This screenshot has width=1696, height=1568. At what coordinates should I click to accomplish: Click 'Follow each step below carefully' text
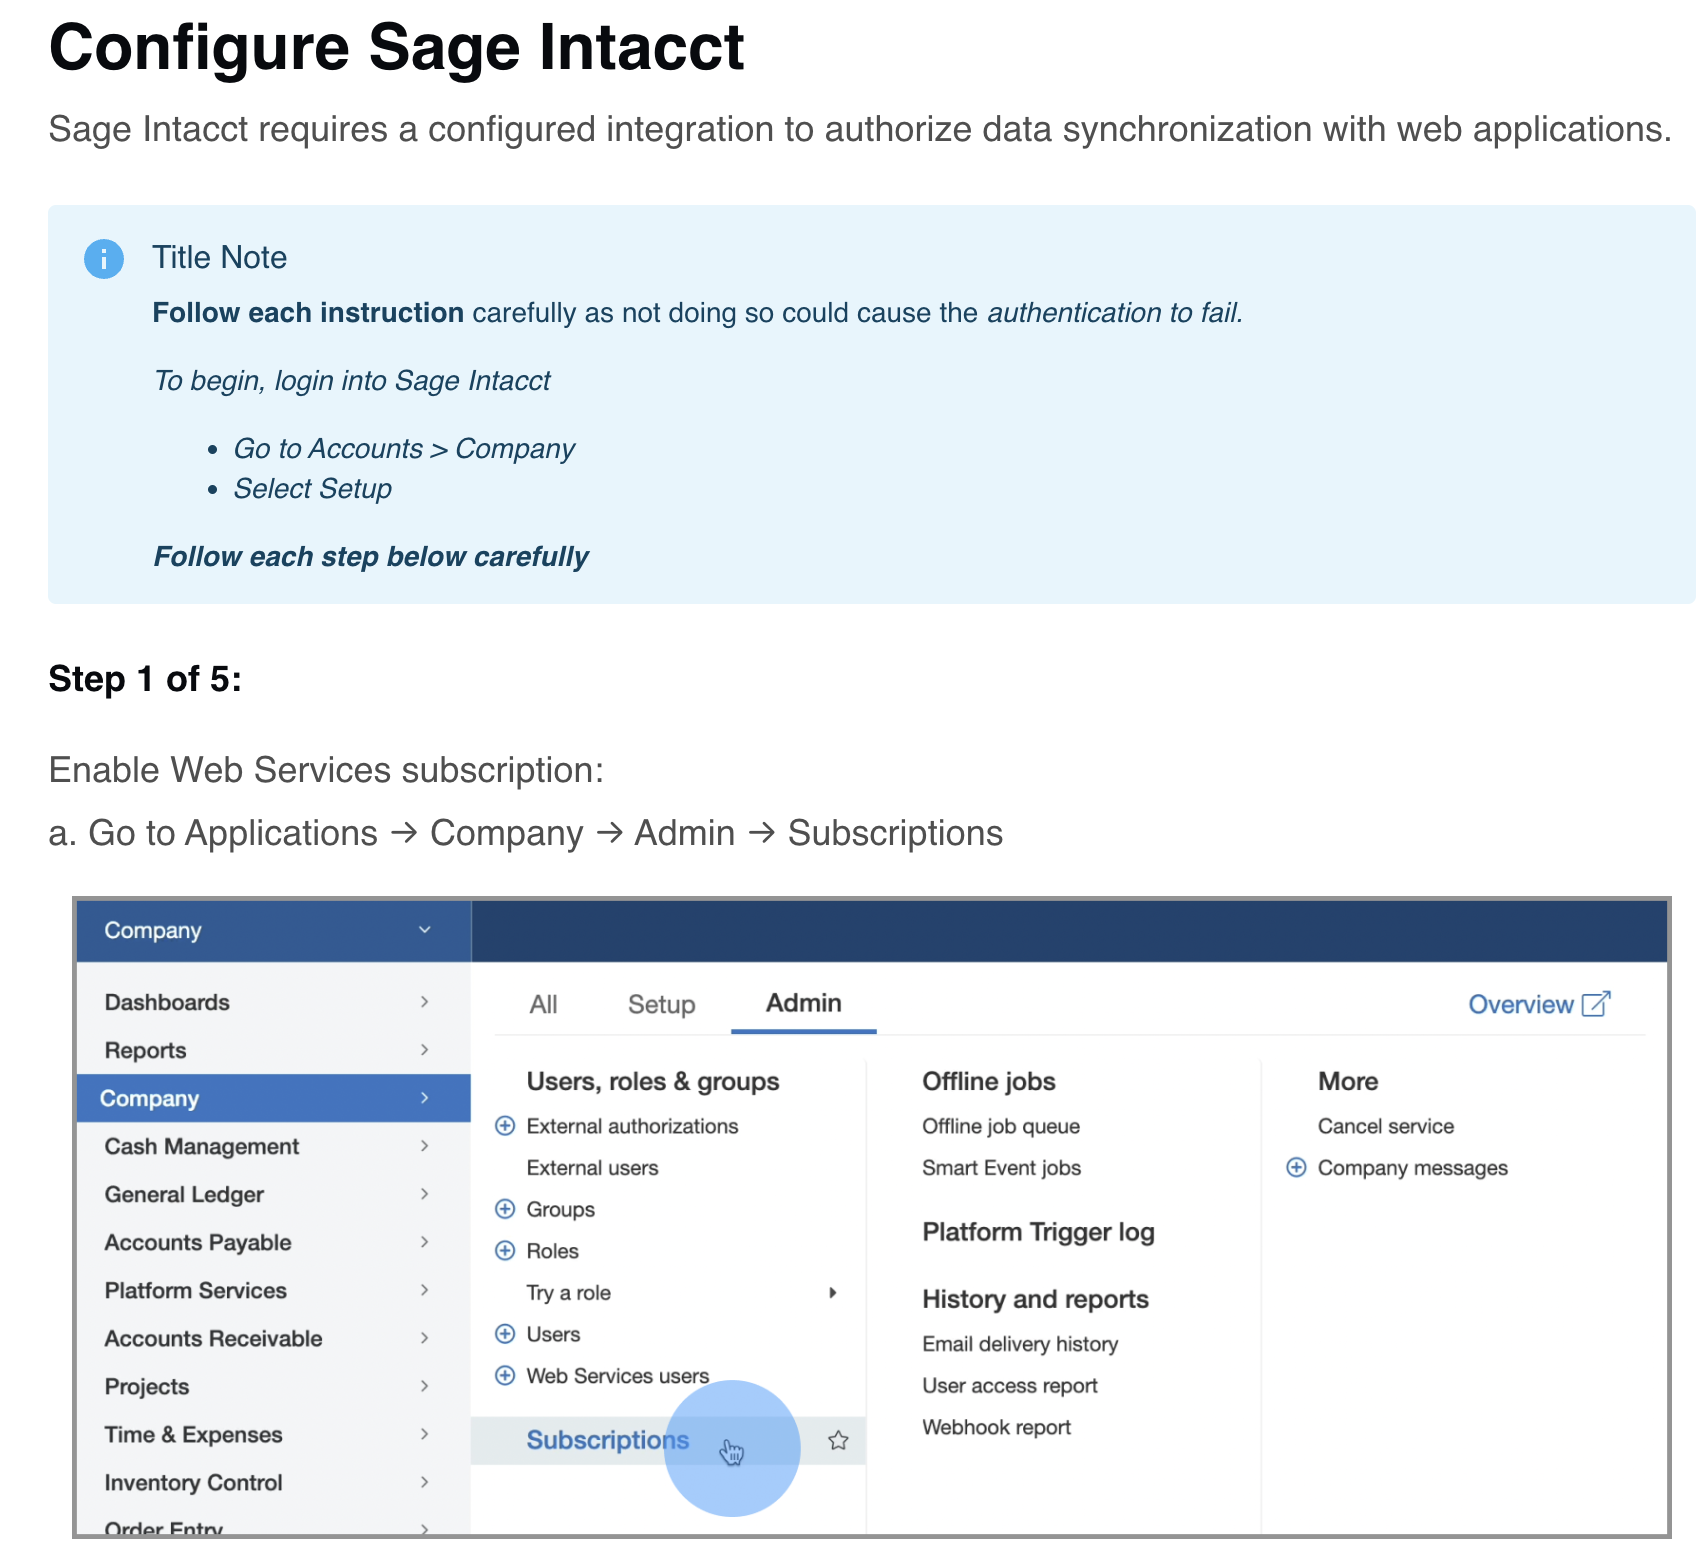click(371, 557)
